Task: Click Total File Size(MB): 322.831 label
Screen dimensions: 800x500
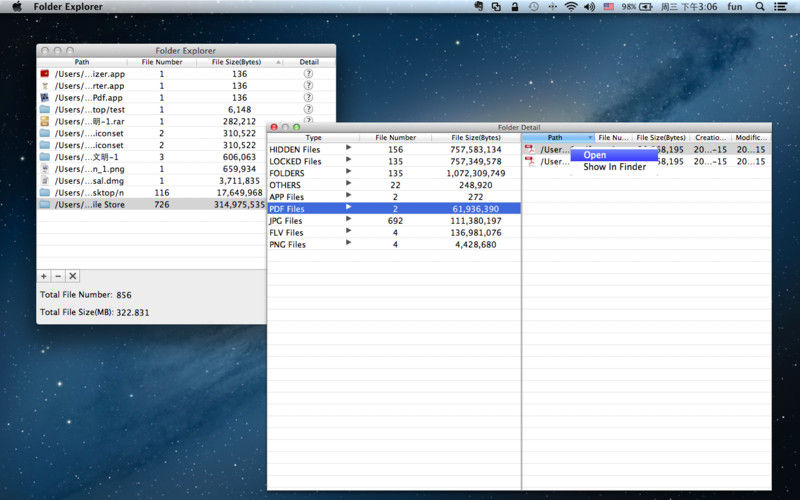Action: tap(94, 312)
